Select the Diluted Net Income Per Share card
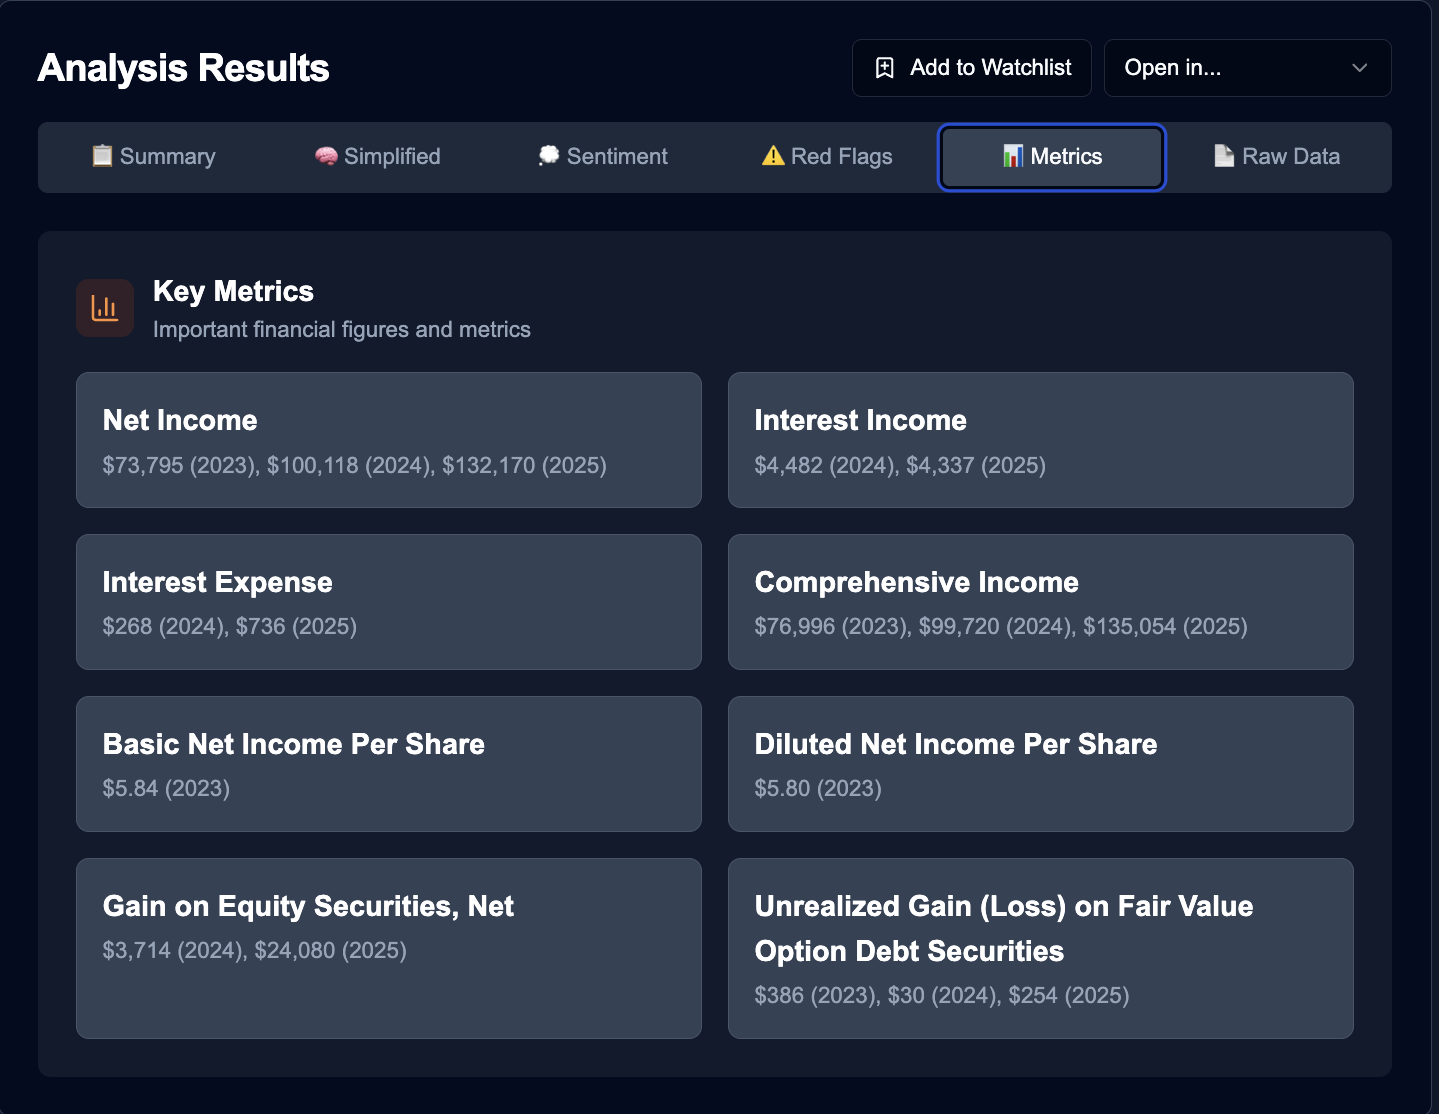 click(1040, 764)
